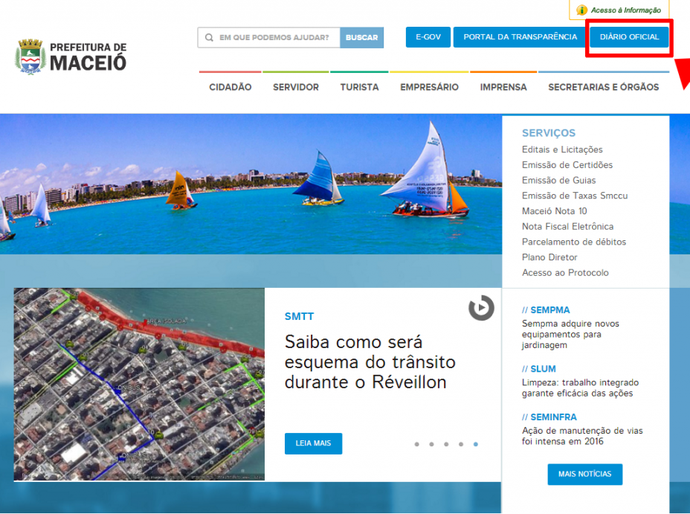Open Seminfra manutenção de vias news
Viewport: 690px width, 514px height.
click(582, 436)
